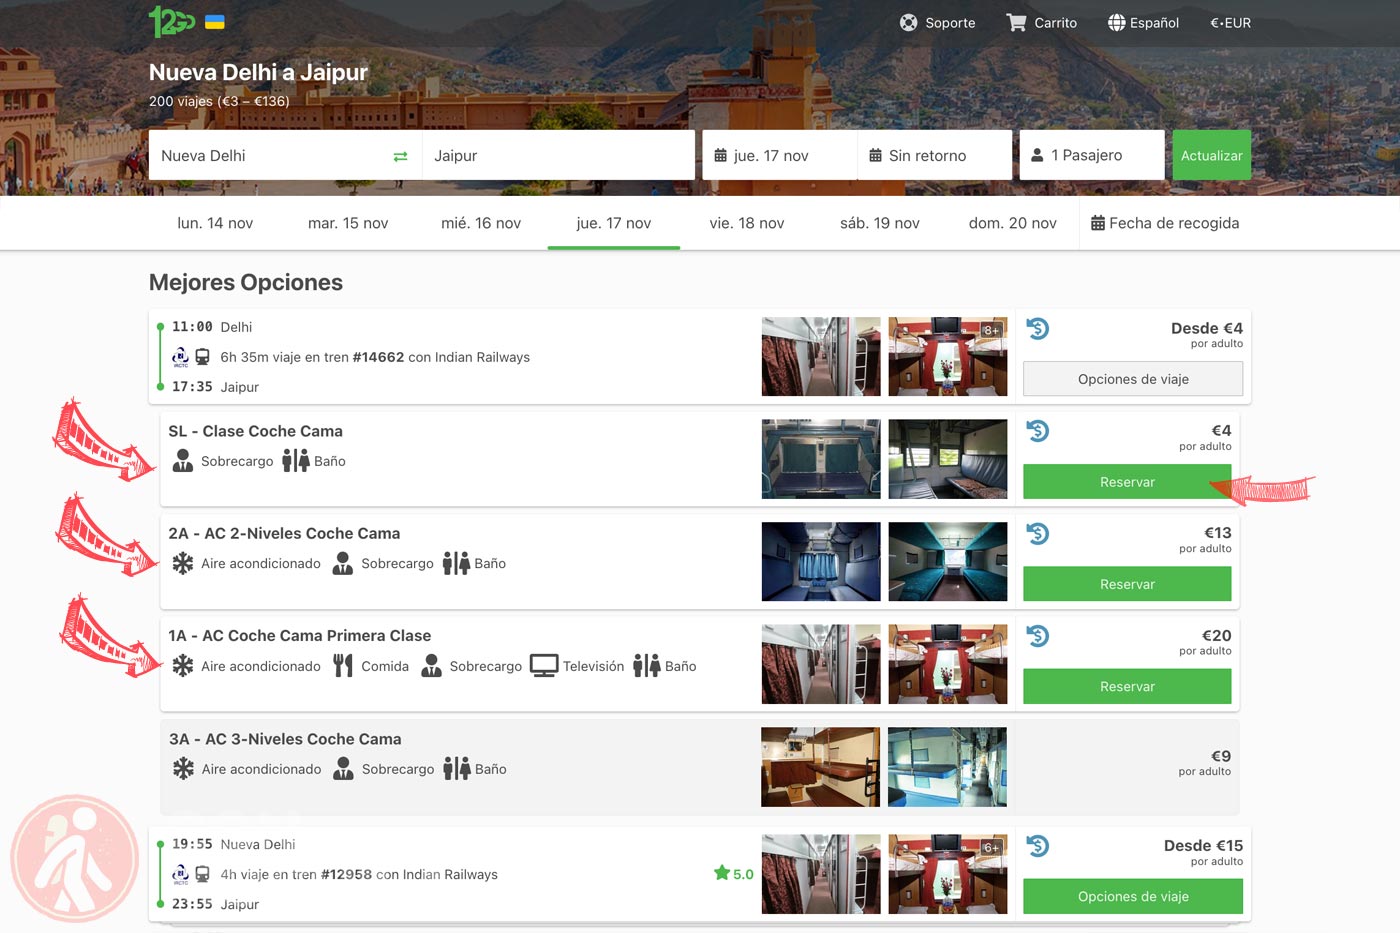This screenshot has height=933, width=1400.
Task: Click 'Desde €15' price text
Action: (x=1203, y=846)
